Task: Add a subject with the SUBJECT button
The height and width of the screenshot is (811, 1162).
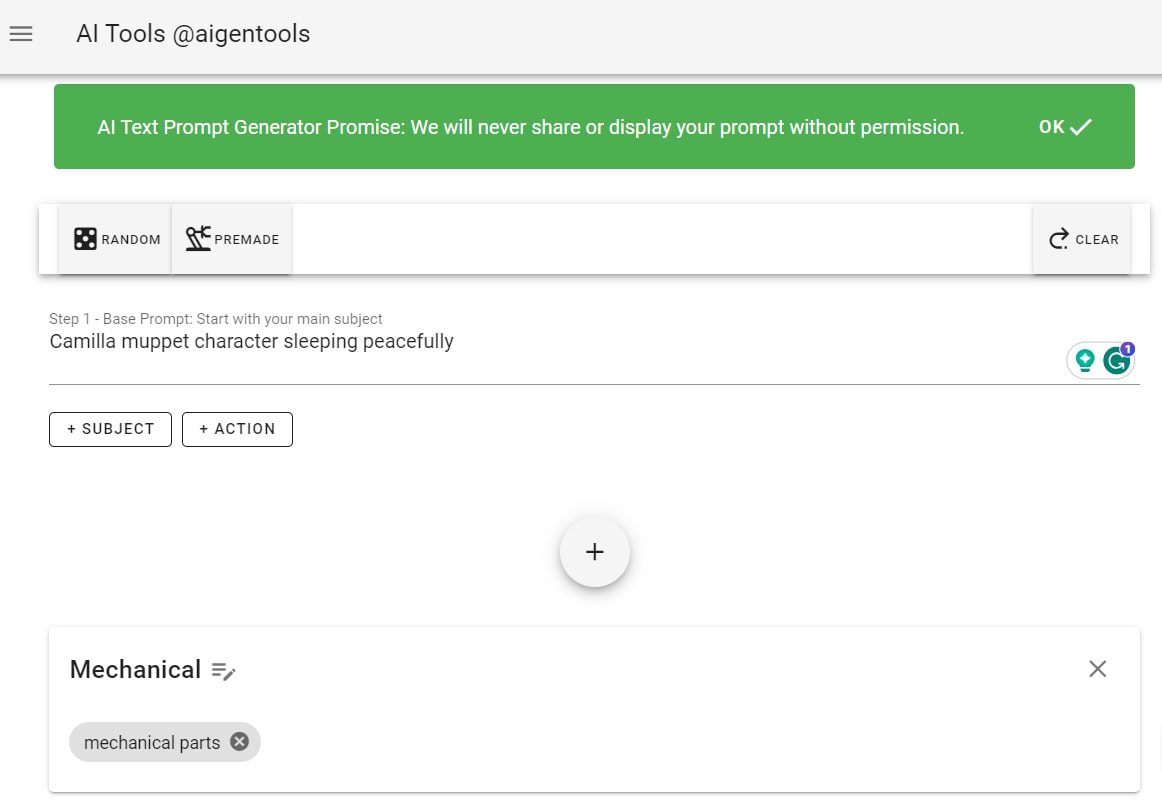Action: (x=110, y=429)
